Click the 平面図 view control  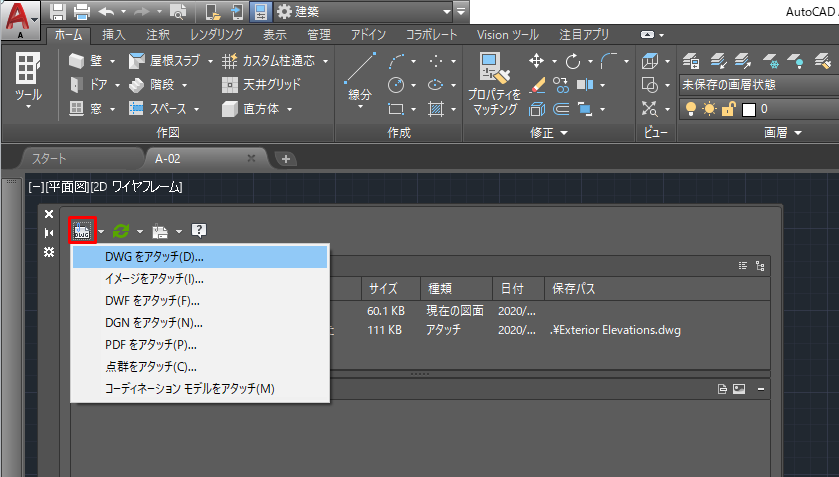click(x=67, y=187)
